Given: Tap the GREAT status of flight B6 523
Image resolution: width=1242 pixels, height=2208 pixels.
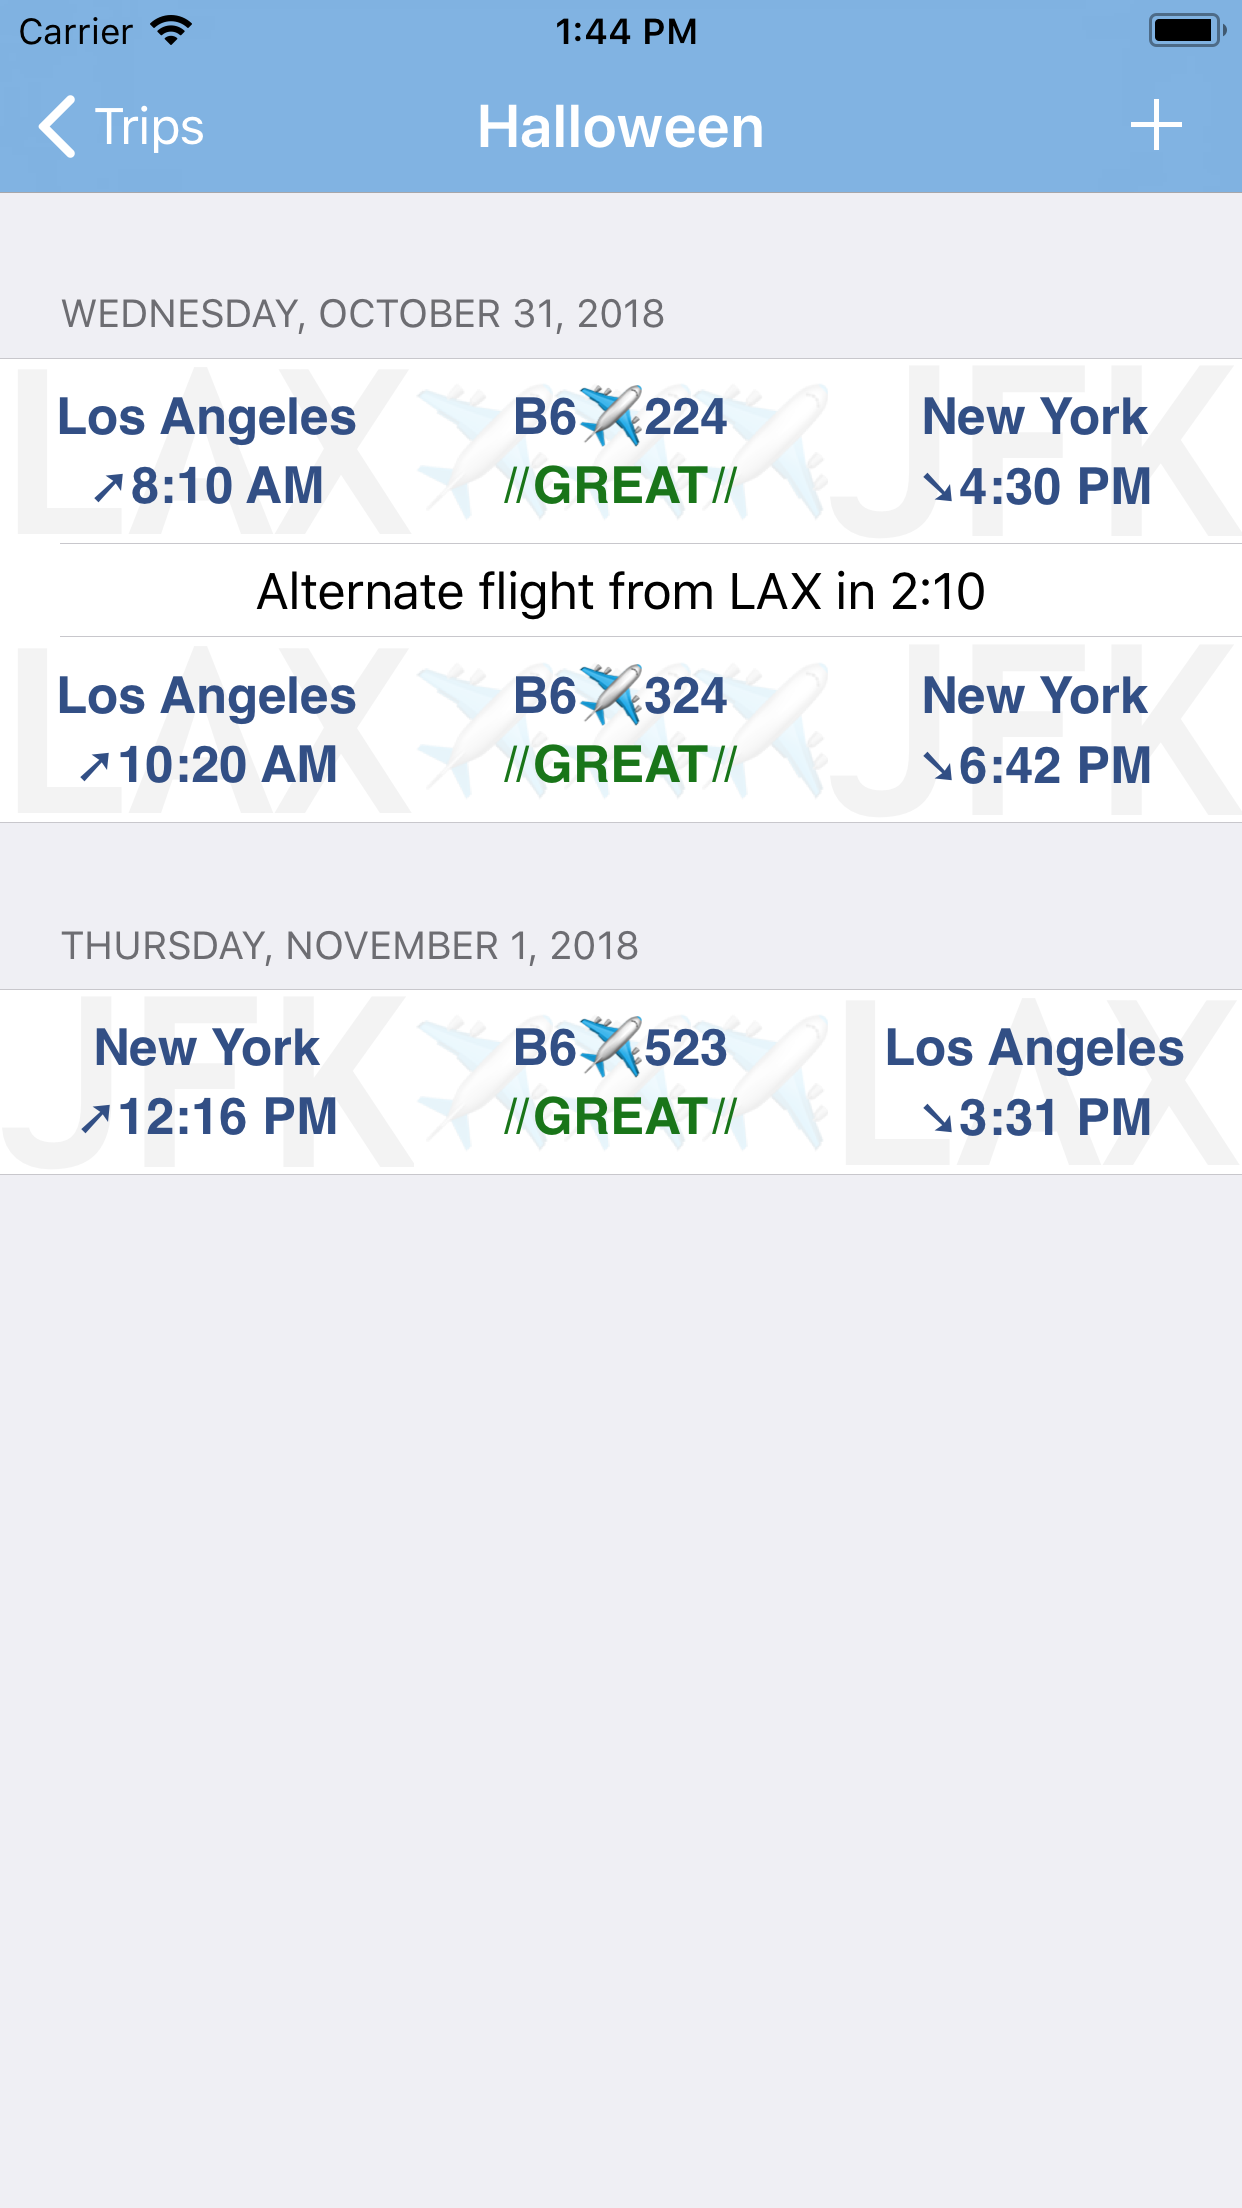Looking at the screenshot, I should (620, 1117).
